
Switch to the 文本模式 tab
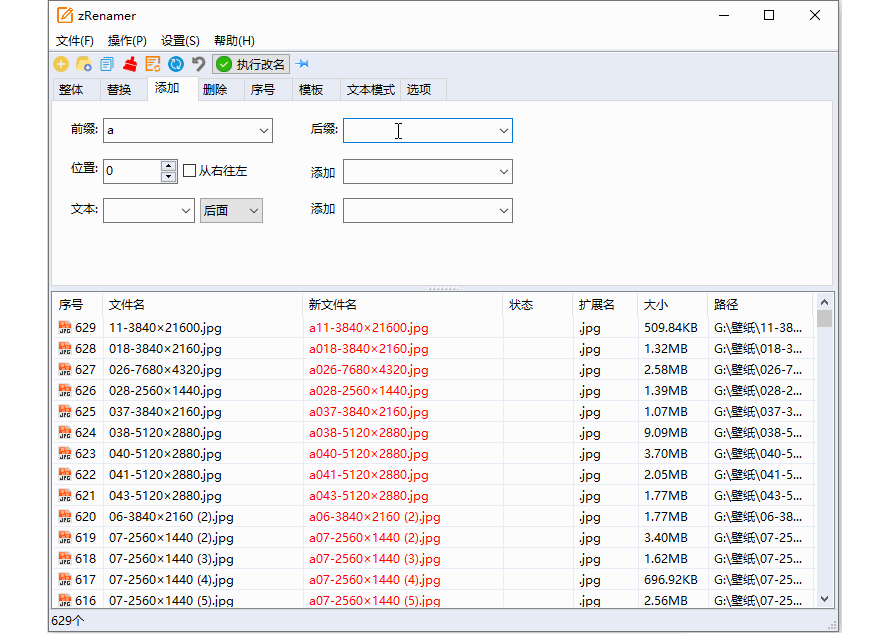point(368,89)
